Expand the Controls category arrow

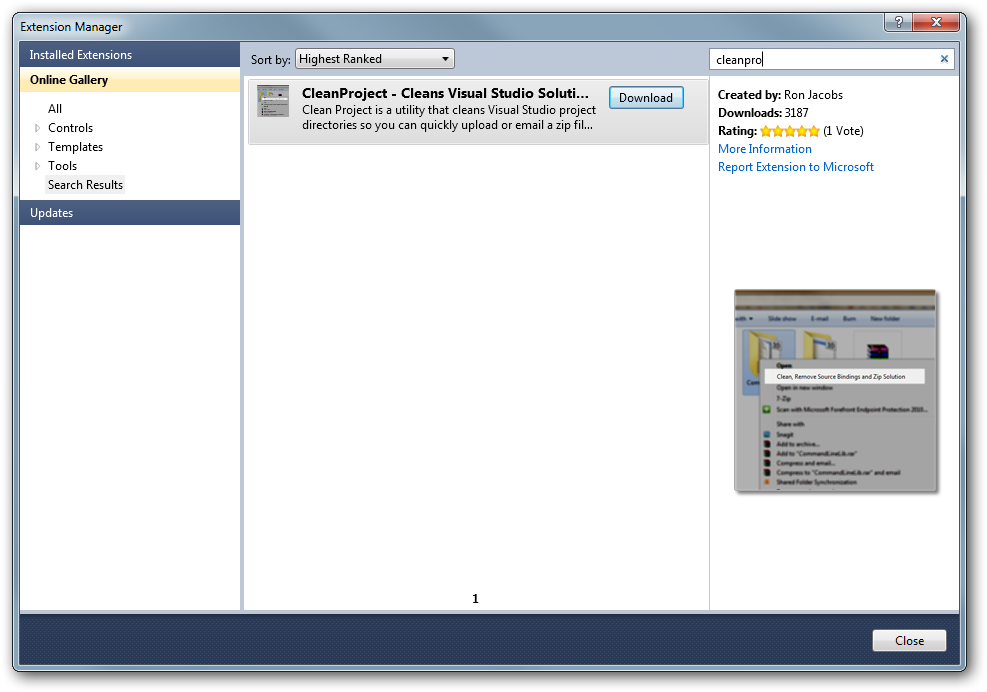[38, 128]
